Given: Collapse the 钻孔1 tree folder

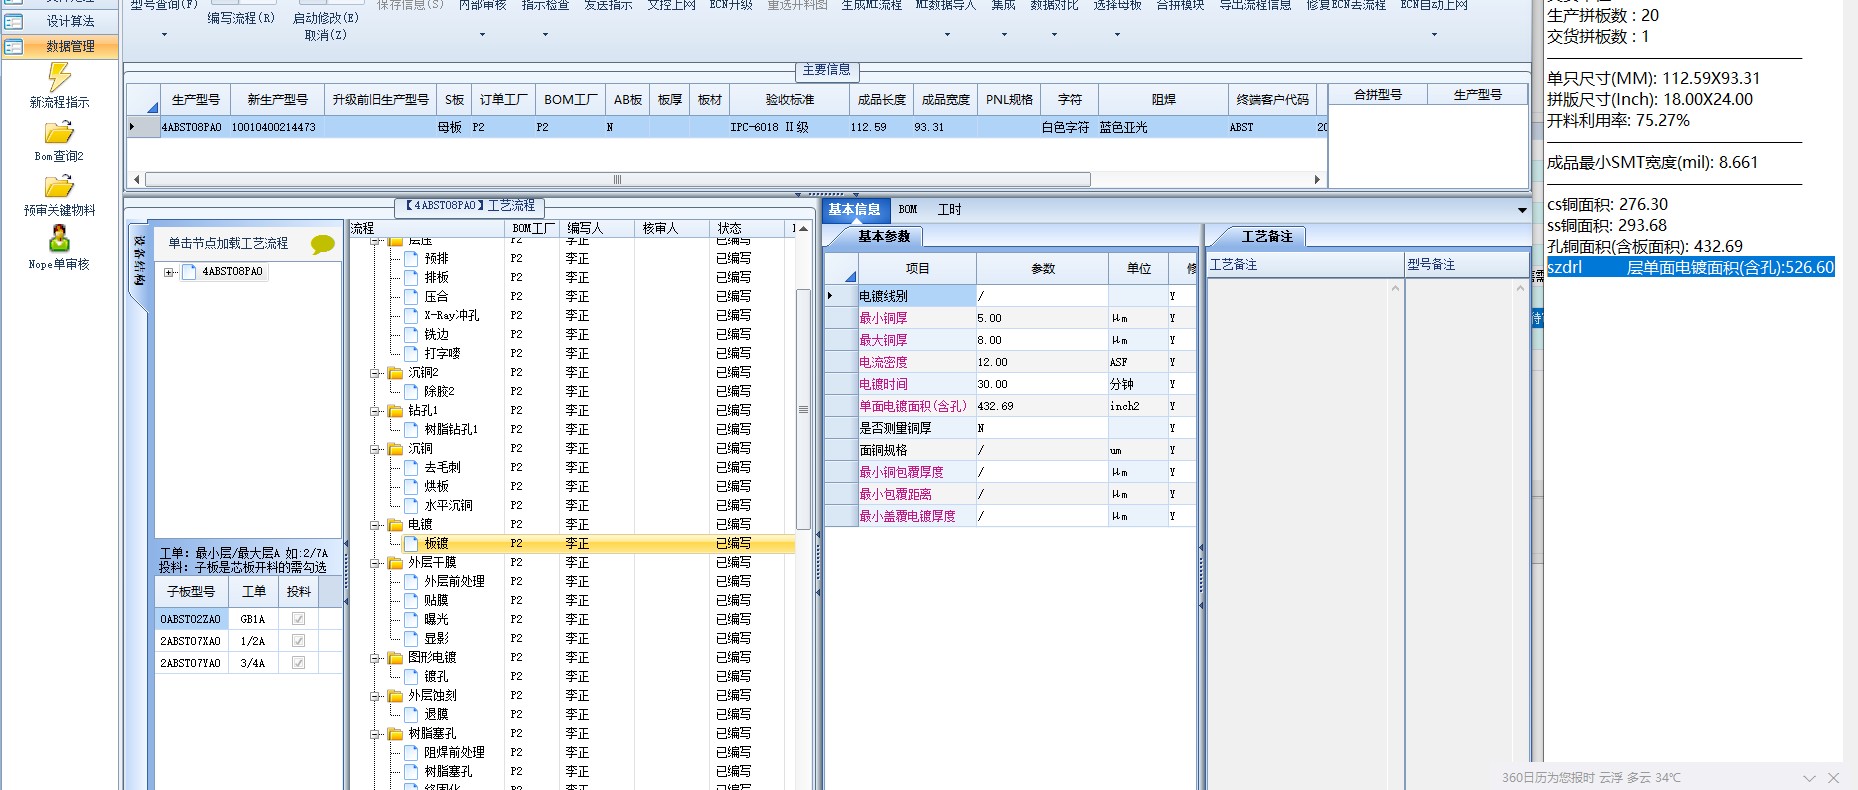Looking at the screenshot, I should point(376,411).
